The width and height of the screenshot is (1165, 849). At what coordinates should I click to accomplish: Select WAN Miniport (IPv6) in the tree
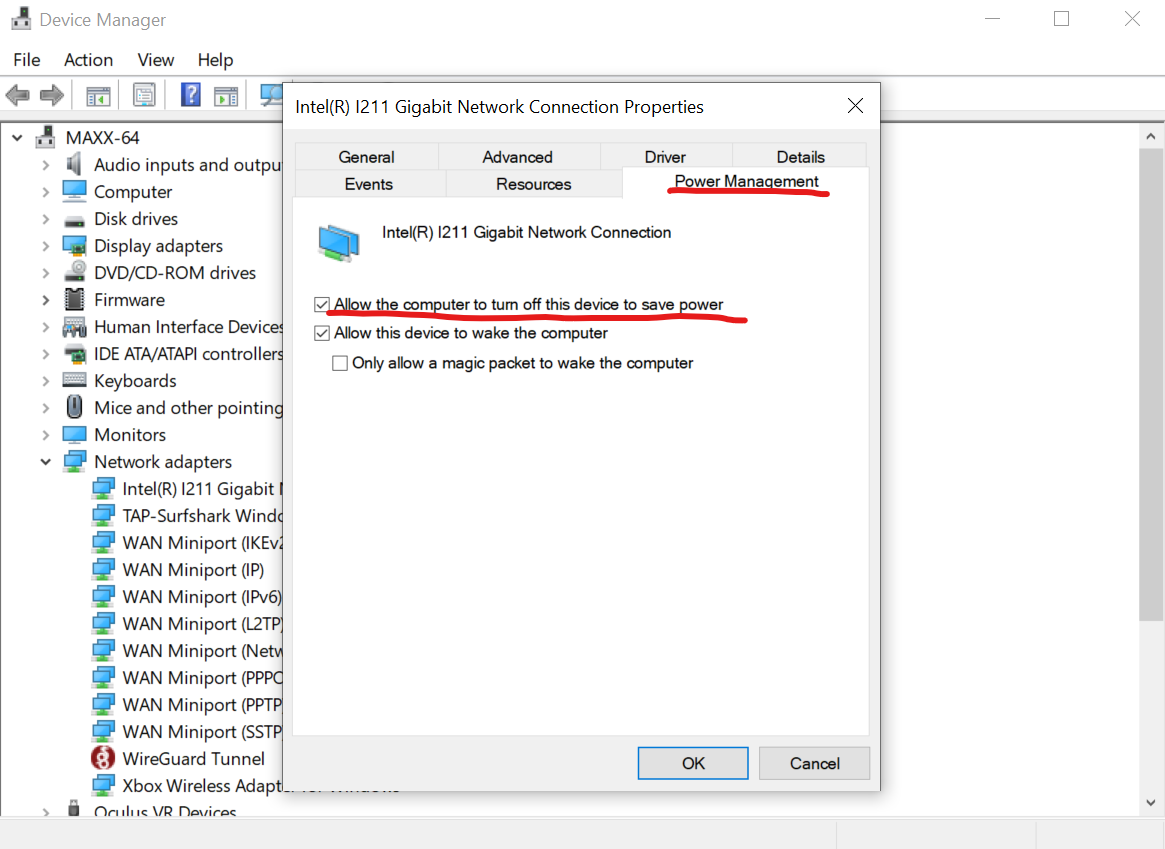[201, 596]
